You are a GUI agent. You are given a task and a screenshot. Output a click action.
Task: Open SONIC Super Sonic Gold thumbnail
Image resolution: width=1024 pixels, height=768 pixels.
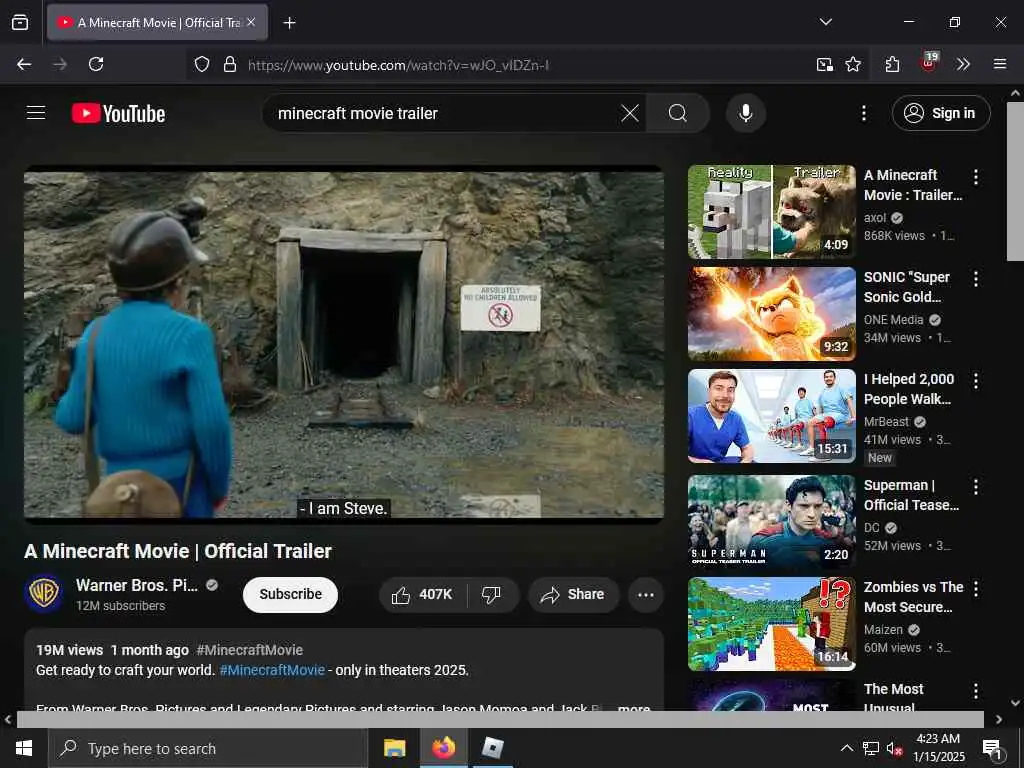click(x=771, y=313)
